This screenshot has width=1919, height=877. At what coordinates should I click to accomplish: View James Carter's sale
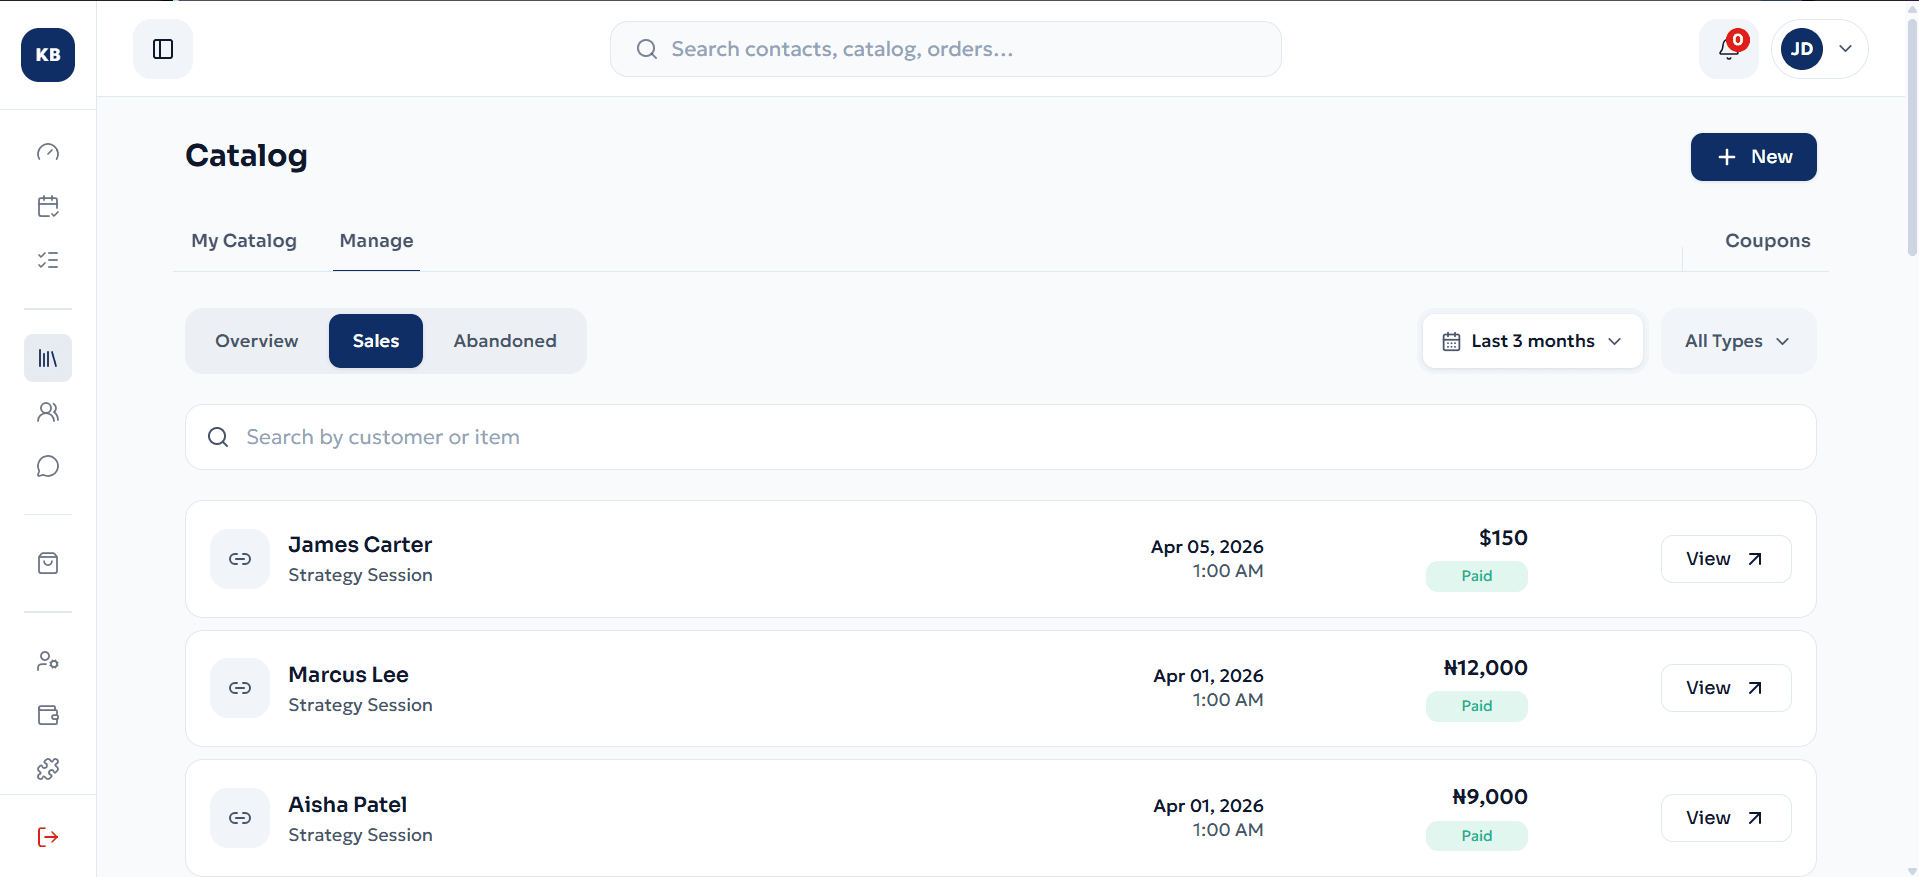pyautogui.click(x=1726, y=559)
